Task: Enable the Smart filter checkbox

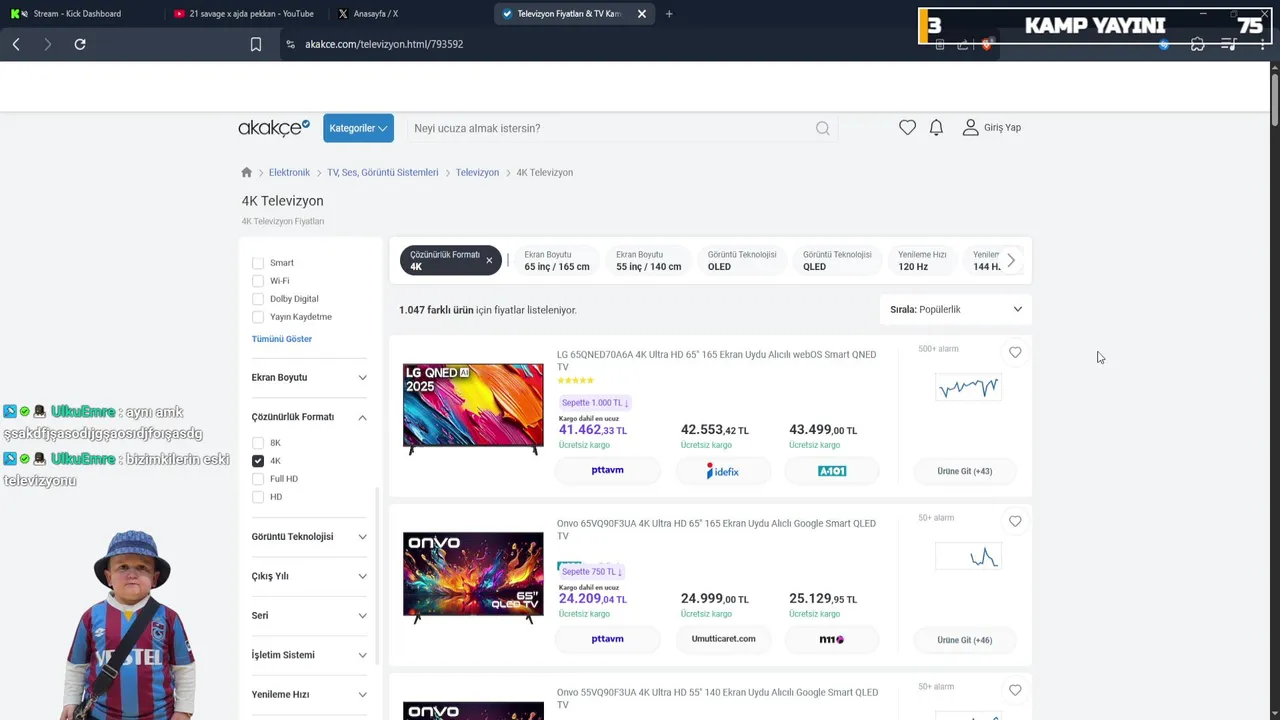Action: point(258,263)
